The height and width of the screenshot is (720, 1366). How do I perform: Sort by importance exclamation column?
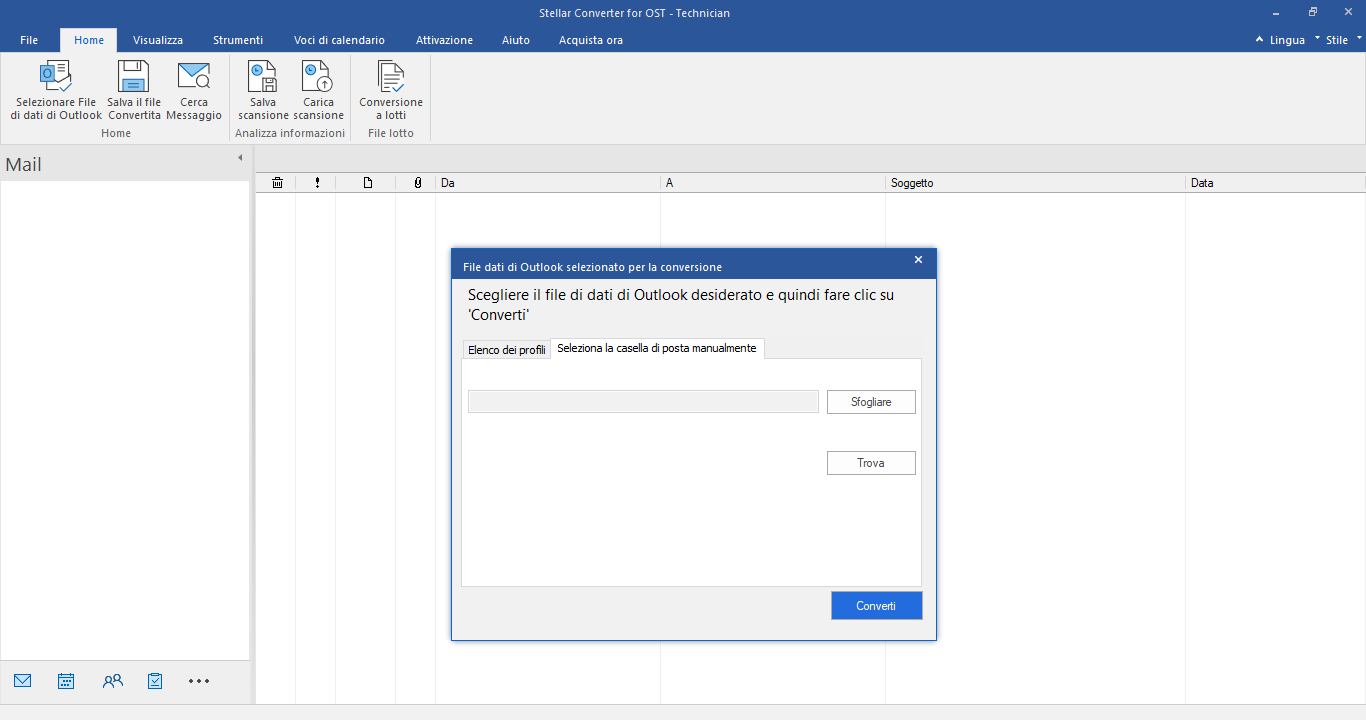pyautogui.click(x=317, y=183)
